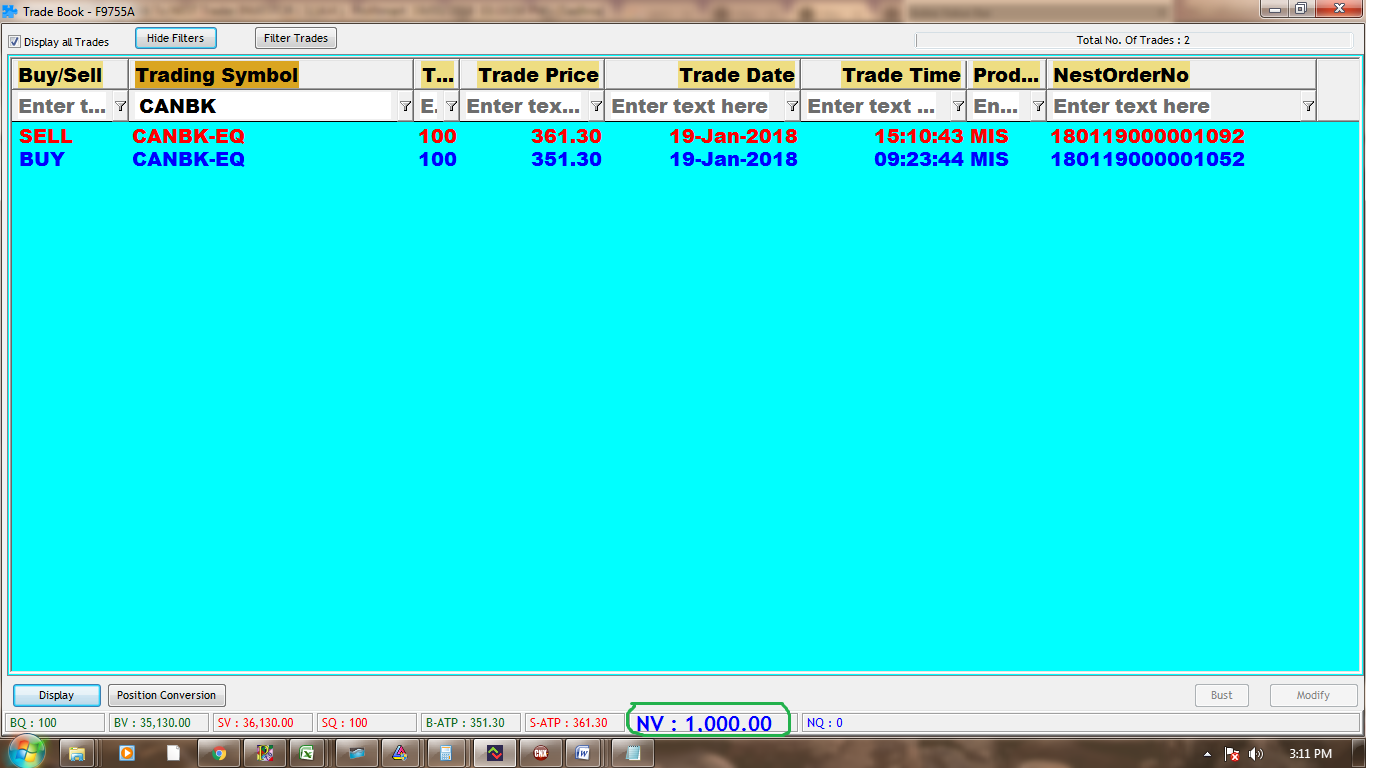Viewport: 1380px width, 768px height.
Task: Open Windows Media Player from the taskbar
Action: pyautogui.click(x=127, y=752)
